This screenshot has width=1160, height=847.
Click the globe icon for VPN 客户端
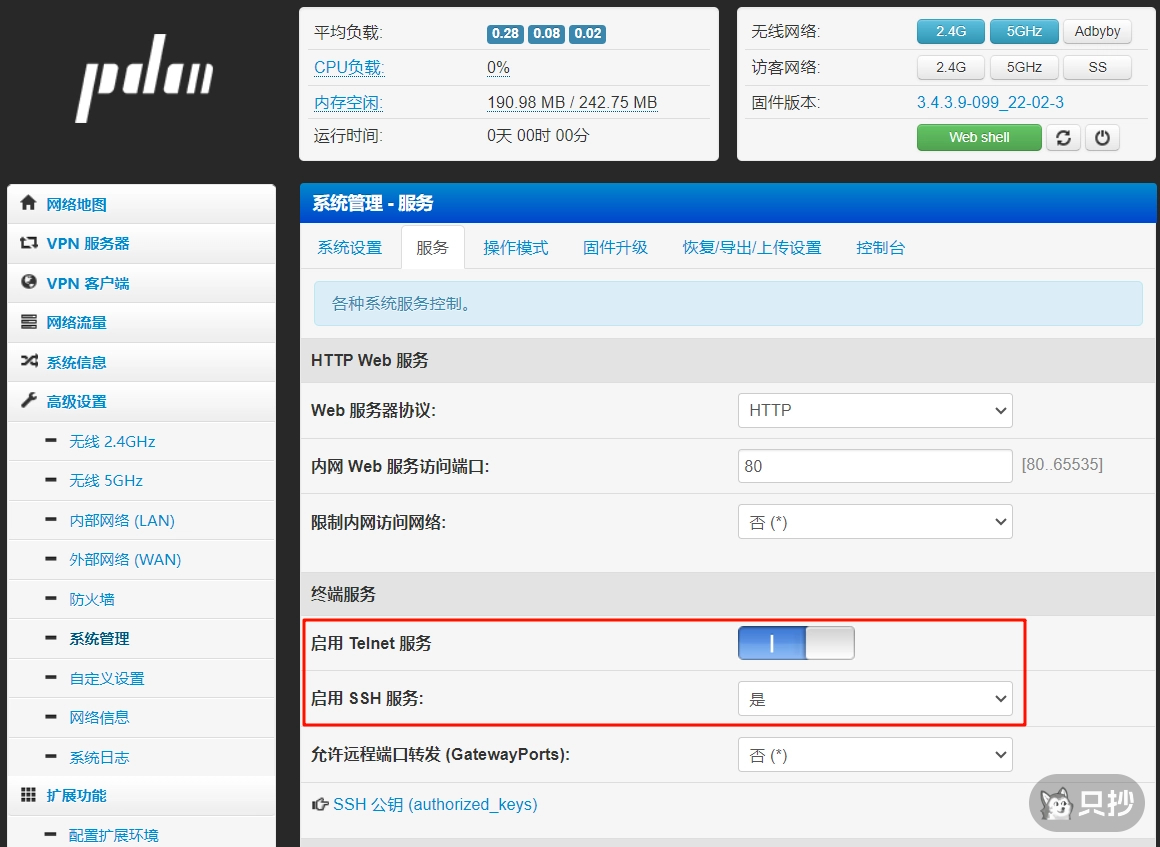coord(29,283)
